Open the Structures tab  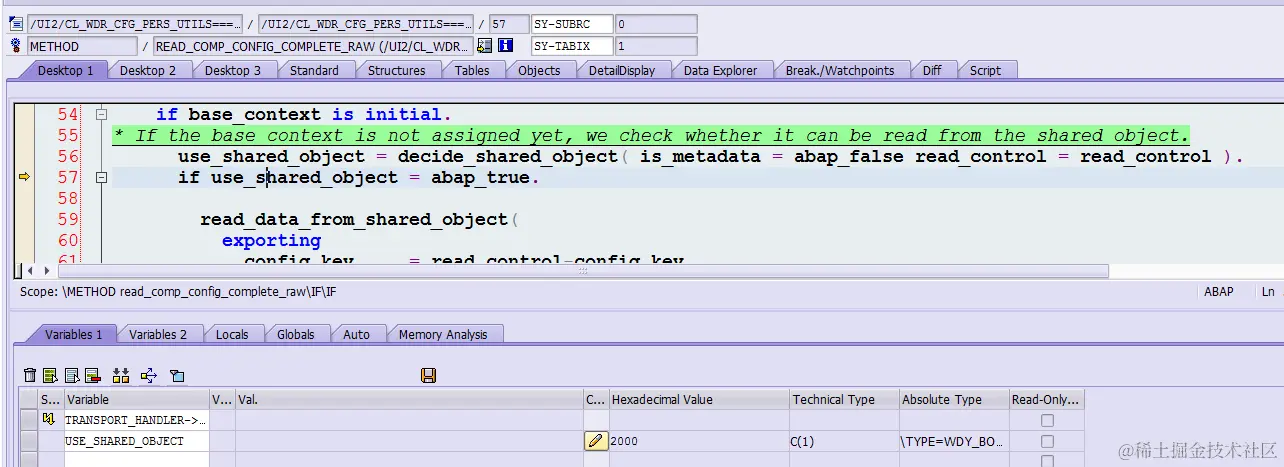[x=397, y=70]
